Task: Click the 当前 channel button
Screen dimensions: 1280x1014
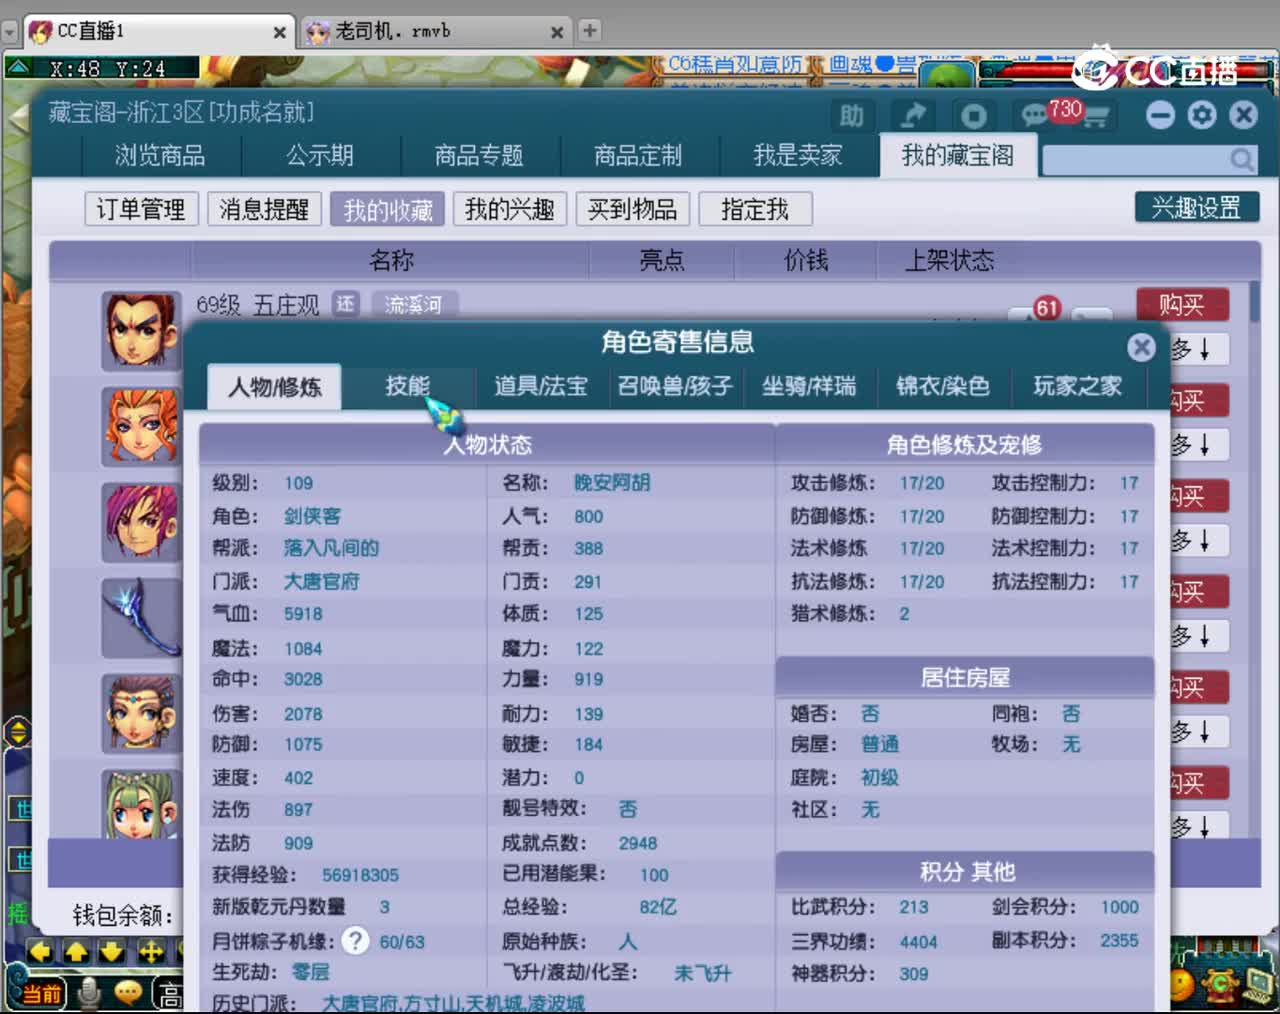Action: point(42,993)
